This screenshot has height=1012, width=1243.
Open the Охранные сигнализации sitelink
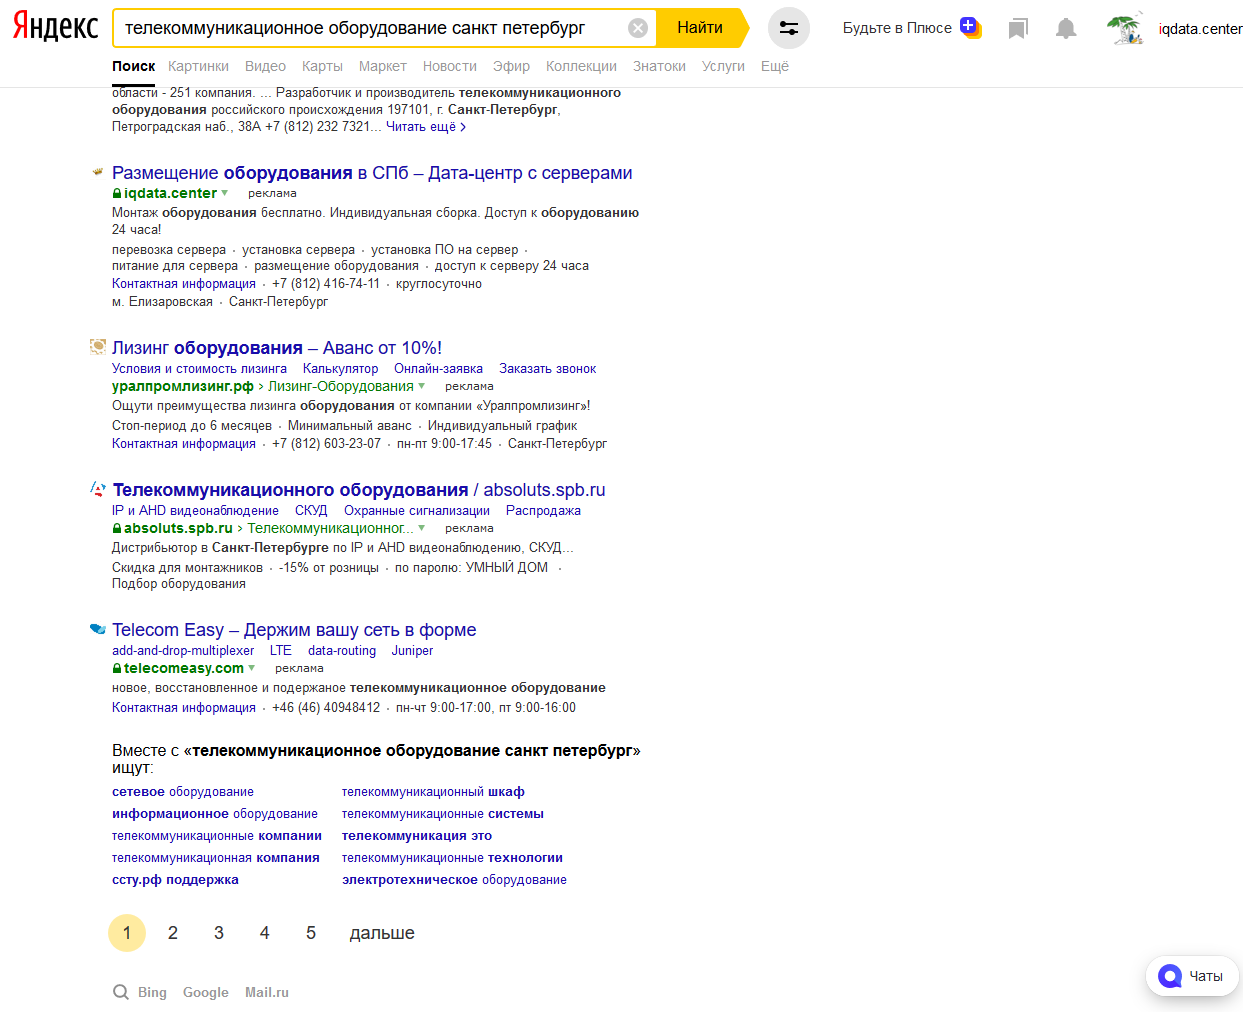(417, 511)
